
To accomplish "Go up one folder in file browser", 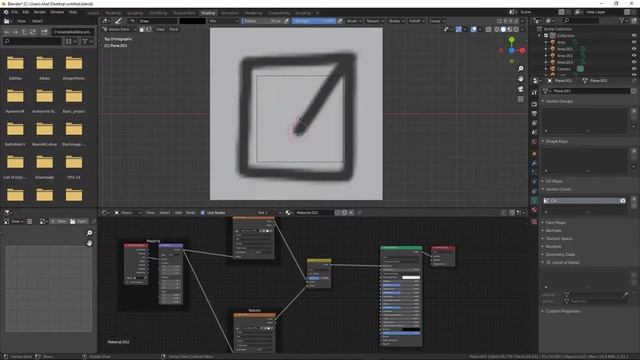I will coord(24,31).
